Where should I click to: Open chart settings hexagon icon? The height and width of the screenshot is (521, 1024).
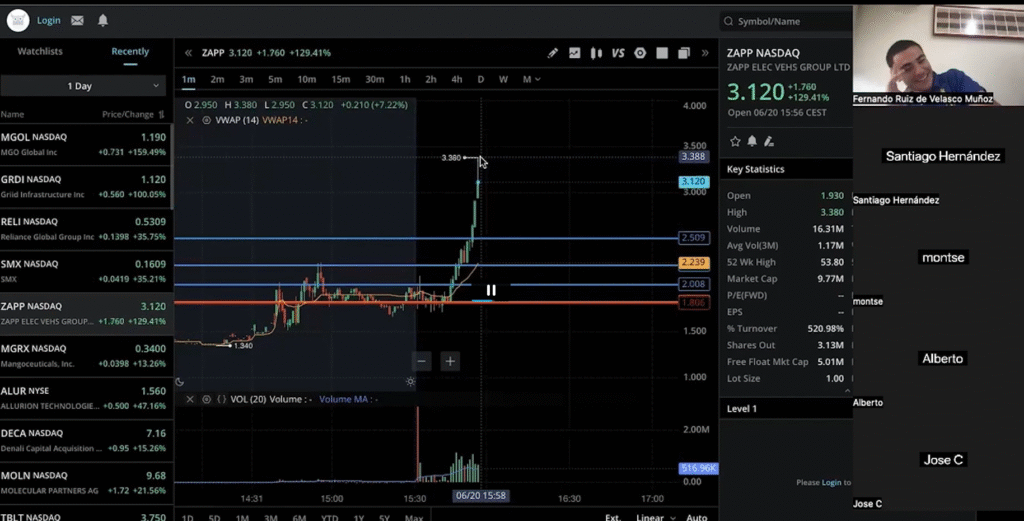pos(640,53)
